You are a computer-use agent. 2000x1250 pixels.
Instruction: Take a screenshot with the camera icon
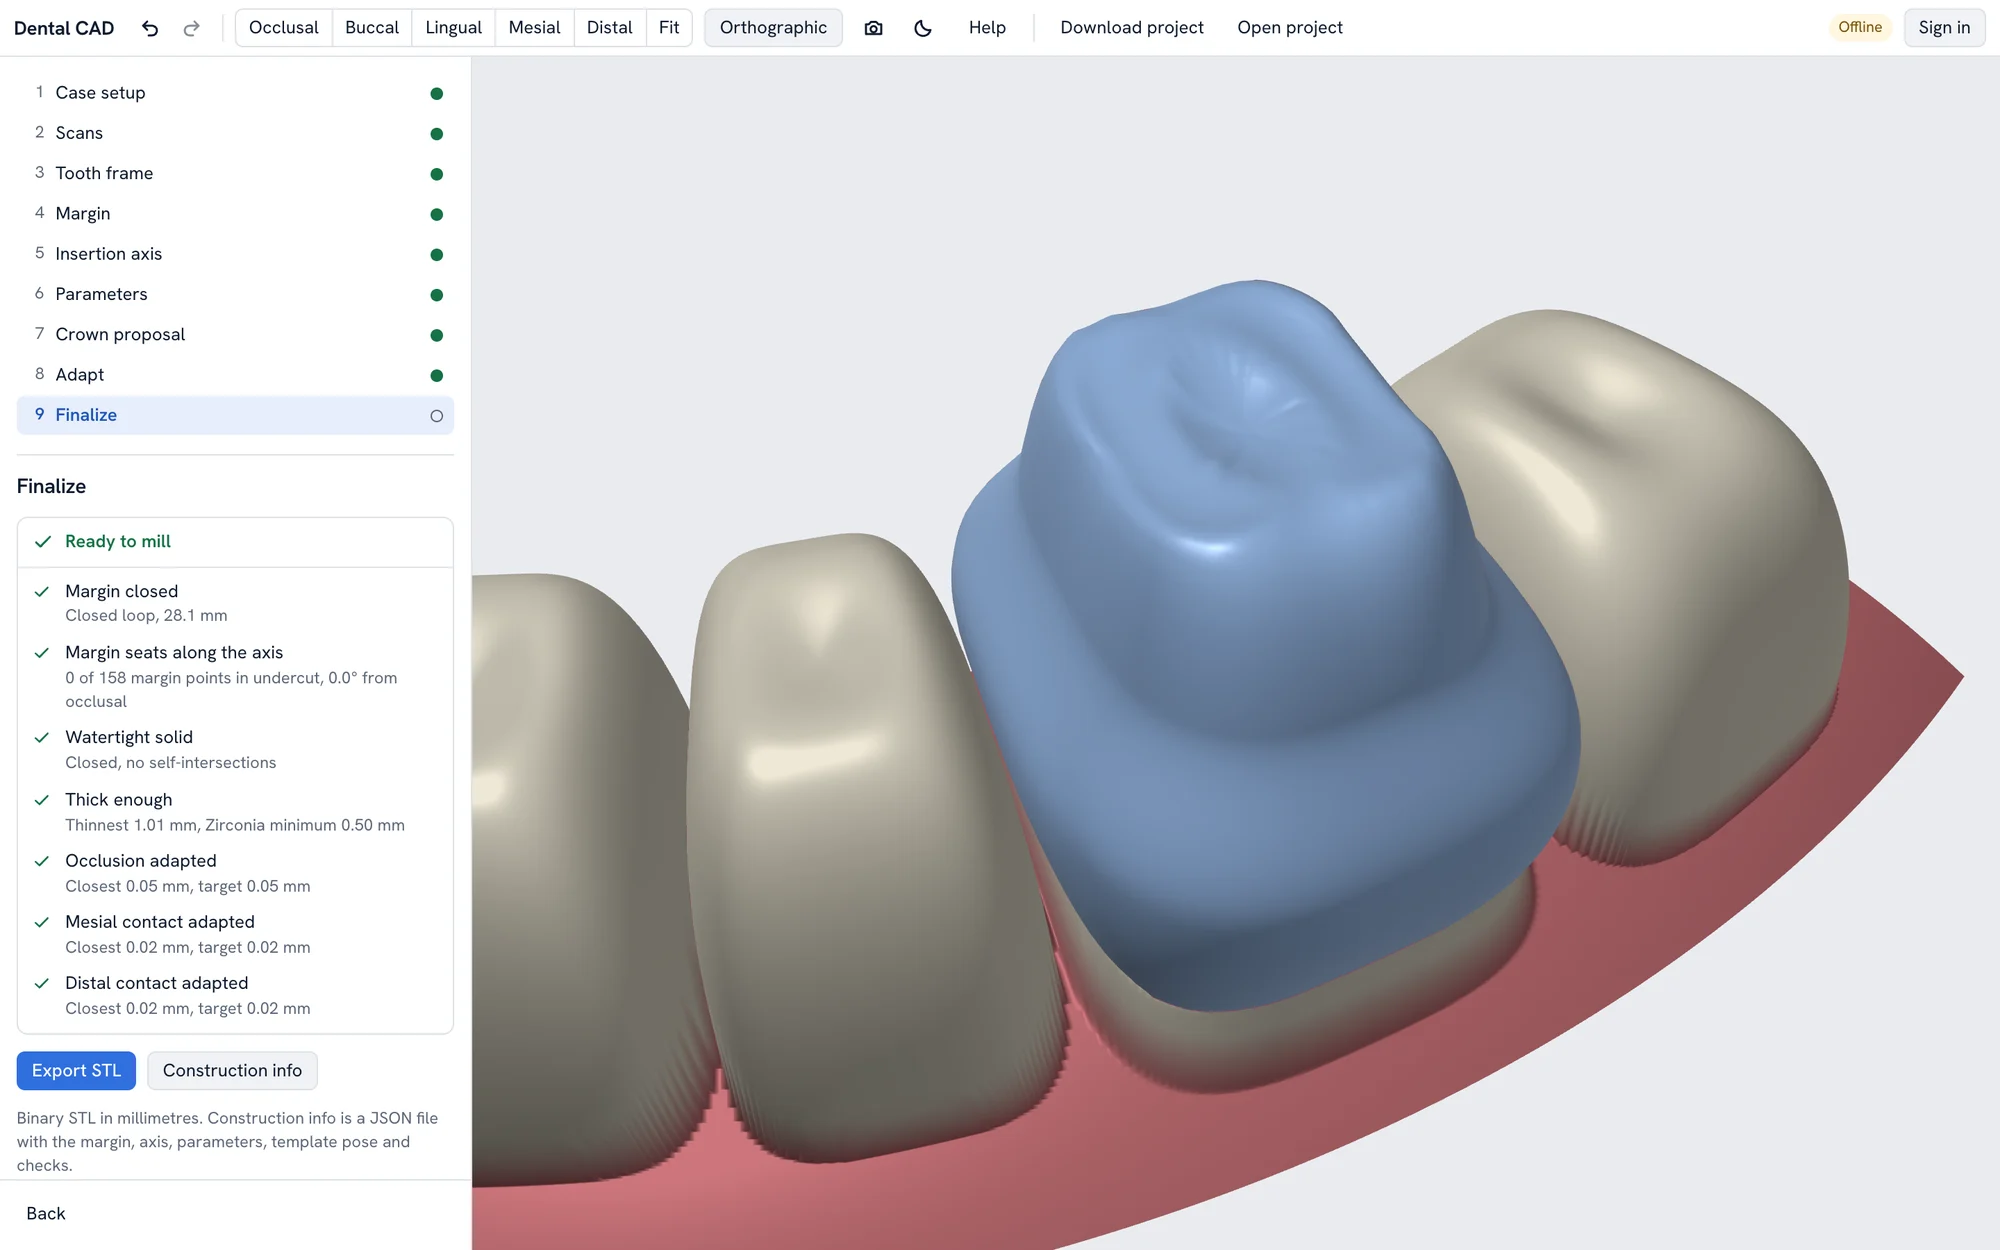(873, 28)
